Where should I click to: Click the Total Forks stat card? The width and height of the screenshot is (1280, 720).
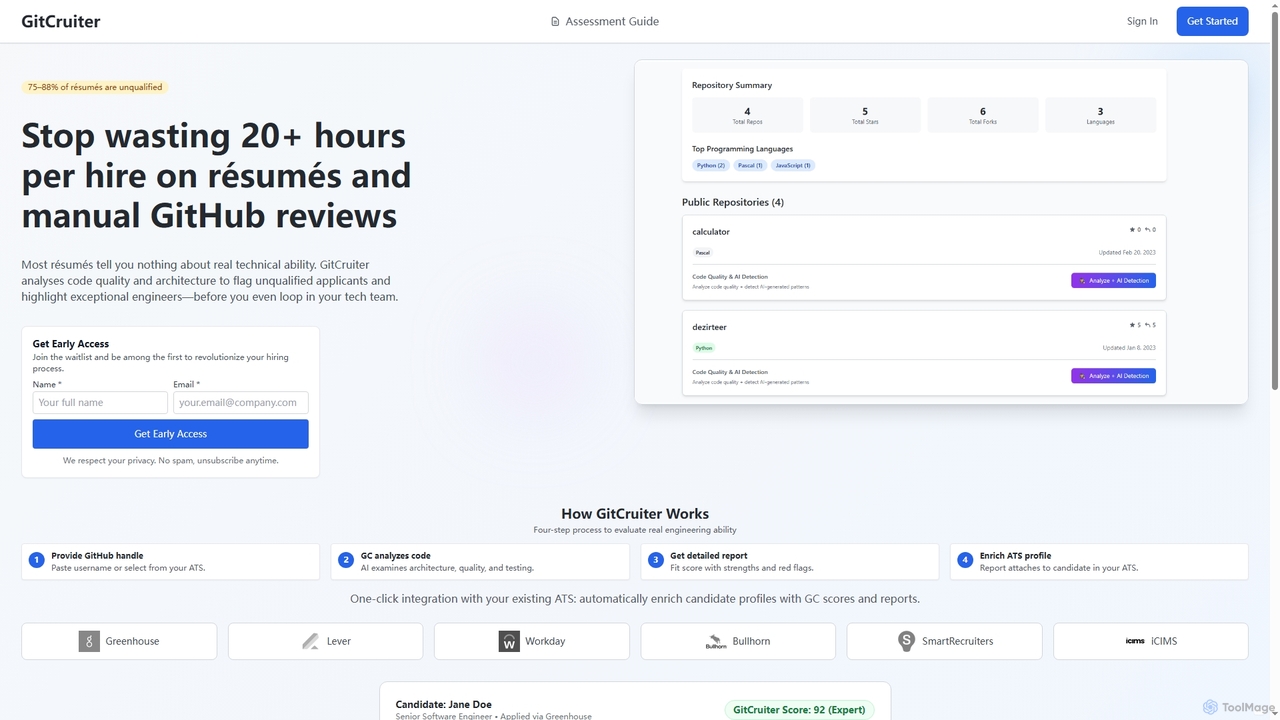[983, 115]
